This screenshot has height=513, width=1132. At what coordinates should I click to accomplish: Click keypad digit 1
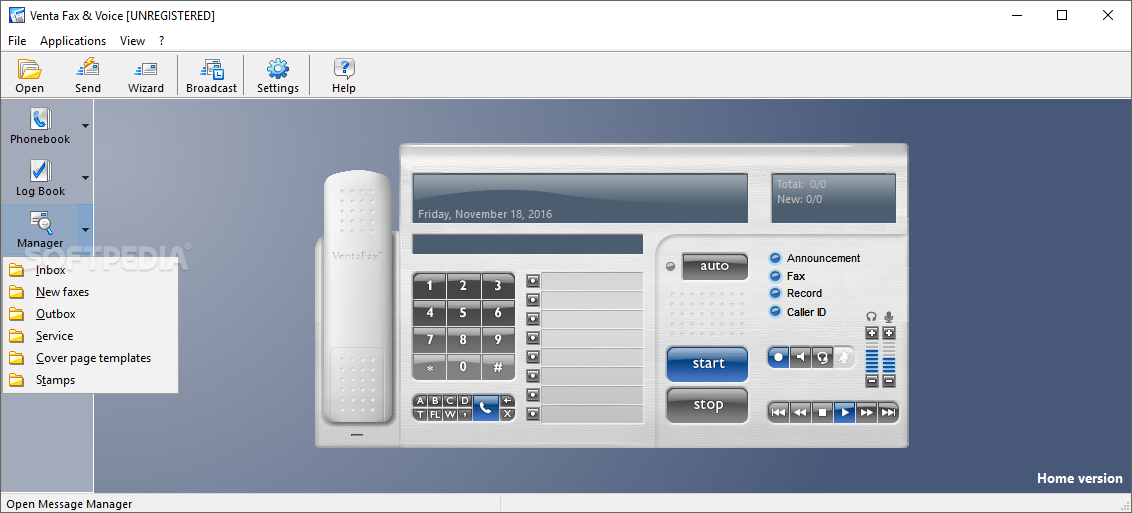[x=430, y=286]
